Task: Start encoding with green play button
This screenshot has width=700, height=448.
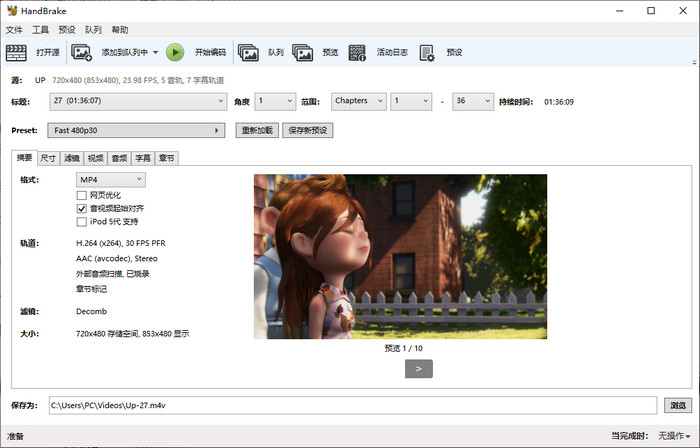Action: [x=175, y=52]
